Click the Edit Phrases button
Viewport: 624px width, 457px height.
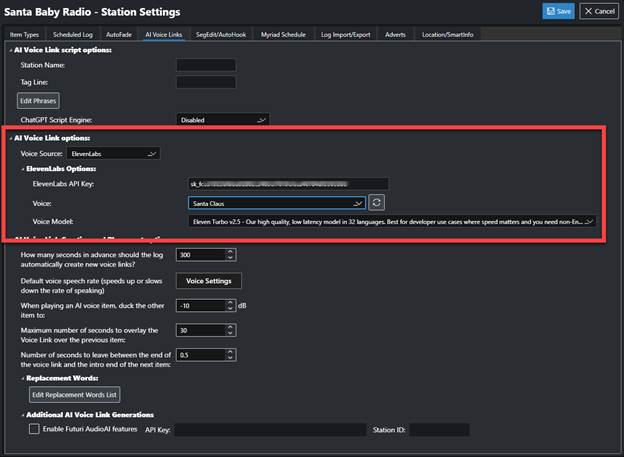38,101
